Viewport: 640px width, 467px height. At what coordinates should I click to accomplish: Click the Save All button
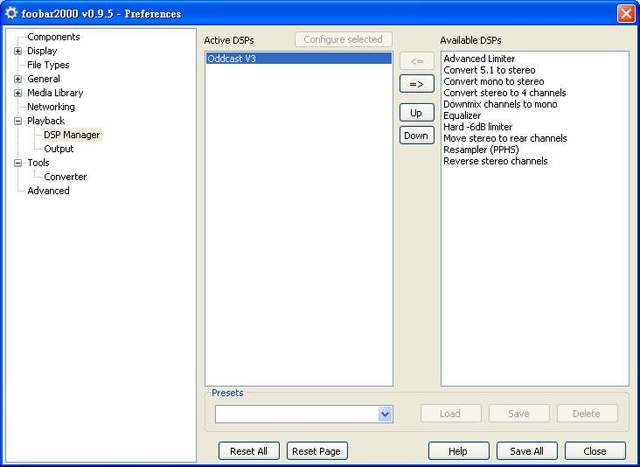click(527, 451)
